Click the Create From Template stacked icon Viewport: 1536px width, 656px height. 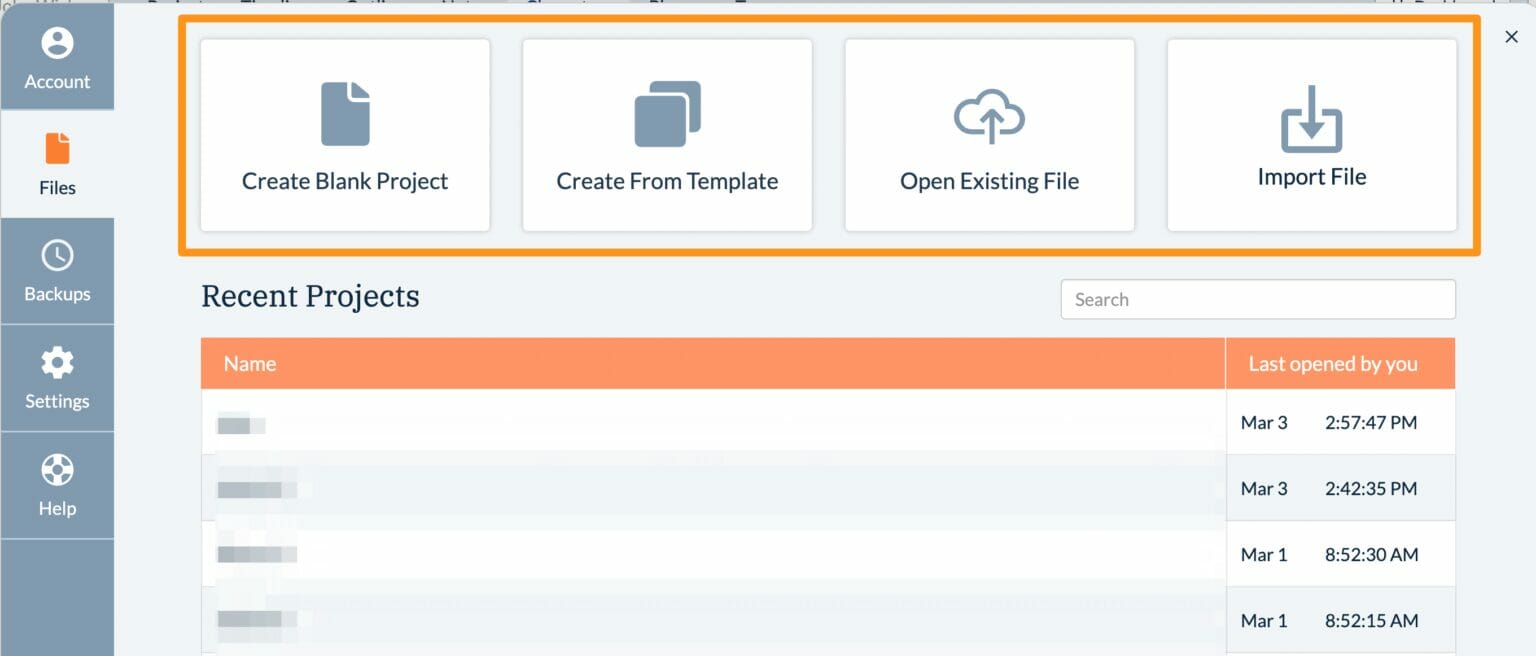(x=667, y=114)
